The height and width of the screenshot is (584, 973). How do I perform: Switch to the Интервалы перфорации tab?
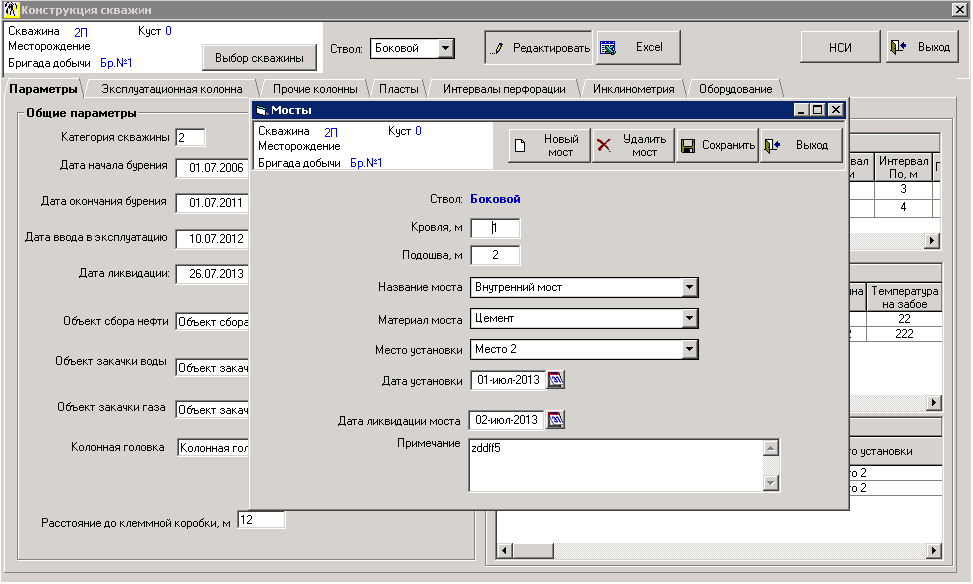(504, 89)
